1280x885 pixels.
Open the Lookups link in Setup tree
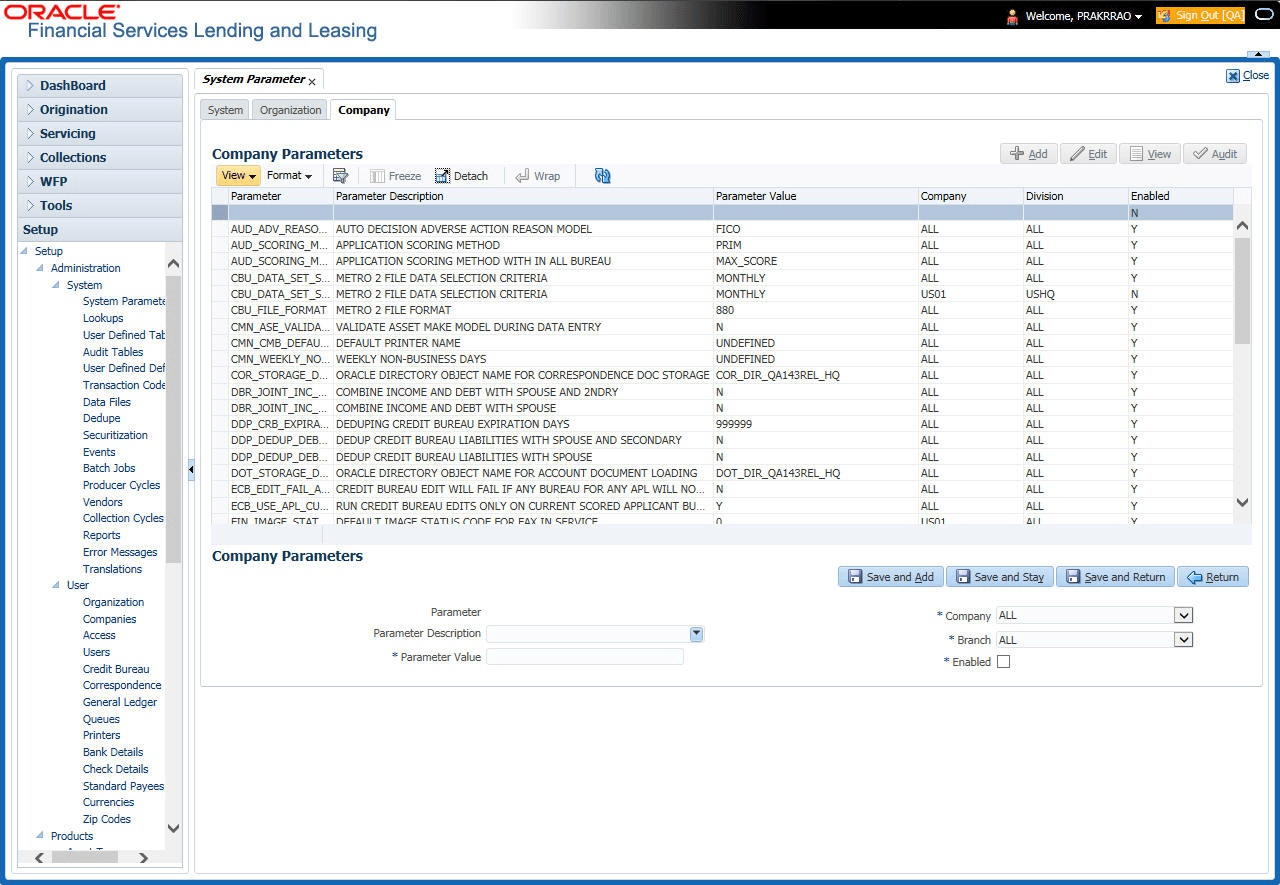[103, 318]
